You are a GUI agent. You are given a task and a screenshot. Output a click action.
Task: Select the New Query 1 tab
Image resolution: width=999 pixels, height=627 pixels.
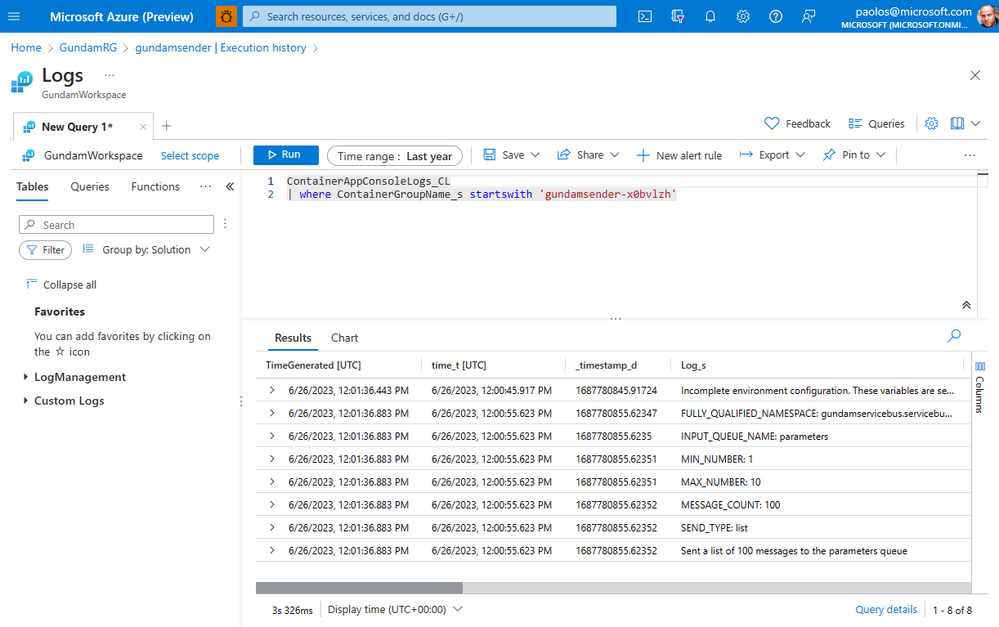76,127
